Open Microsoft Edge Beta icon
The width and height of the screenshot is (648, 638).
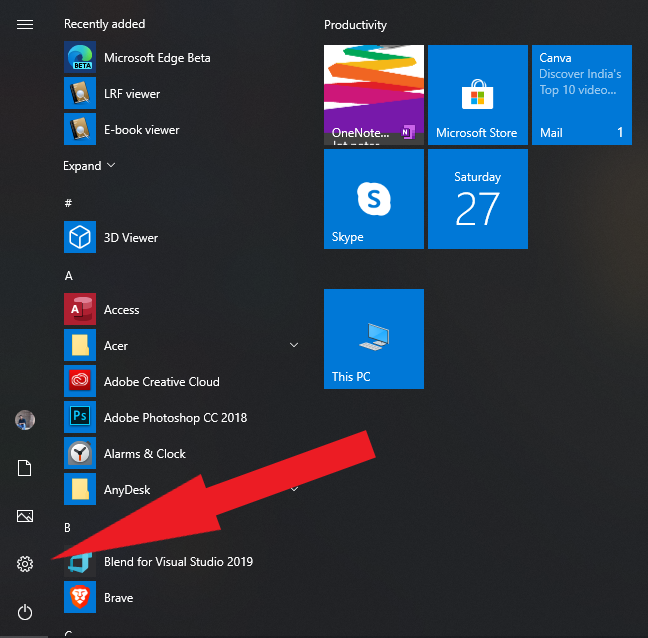point(80,57)
